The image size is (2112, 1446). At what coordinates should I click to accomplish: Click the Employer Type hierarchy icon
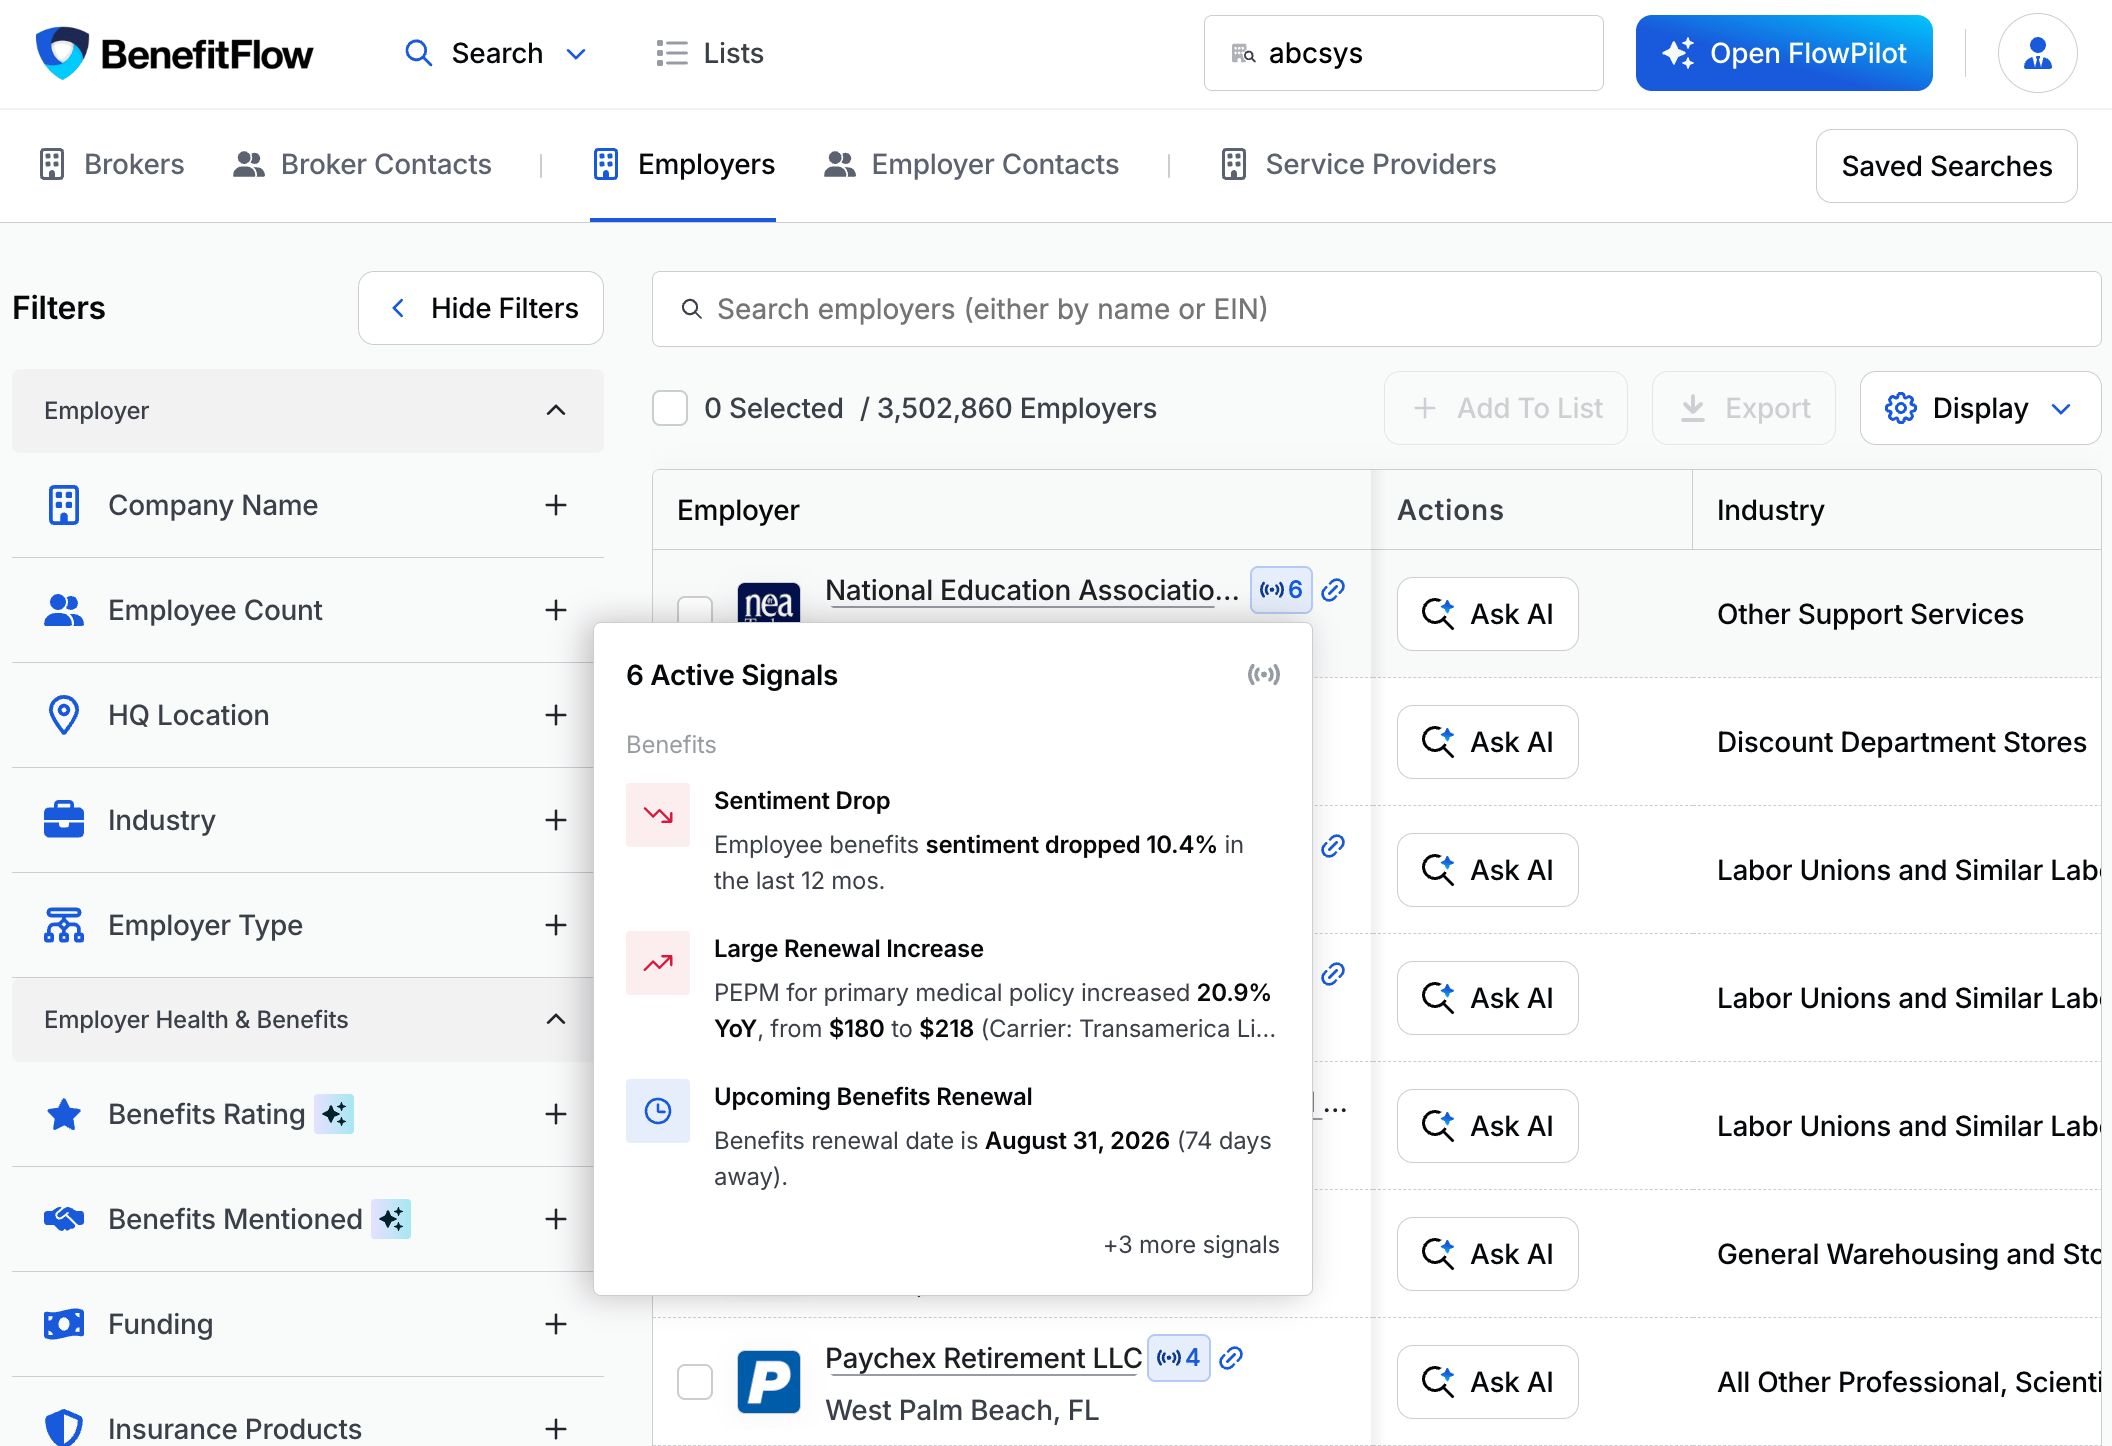point(64,925)
